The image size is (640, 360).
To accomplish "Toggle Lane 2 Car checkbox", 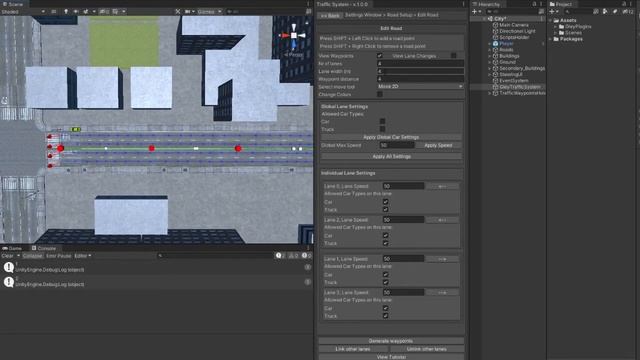I will pyautogui.click(x=385, y=236).
